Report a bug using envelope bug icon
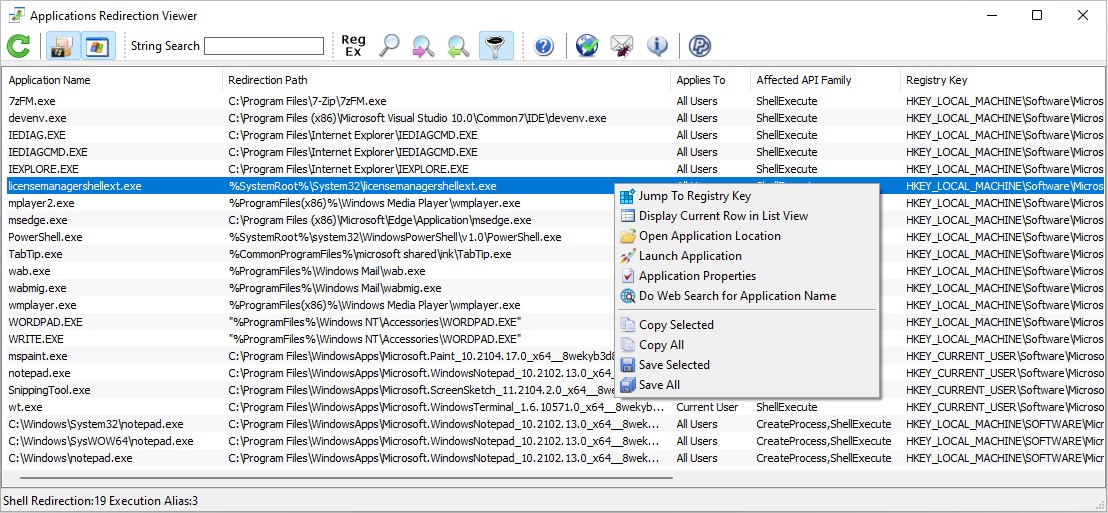 (x=622, y=46)
